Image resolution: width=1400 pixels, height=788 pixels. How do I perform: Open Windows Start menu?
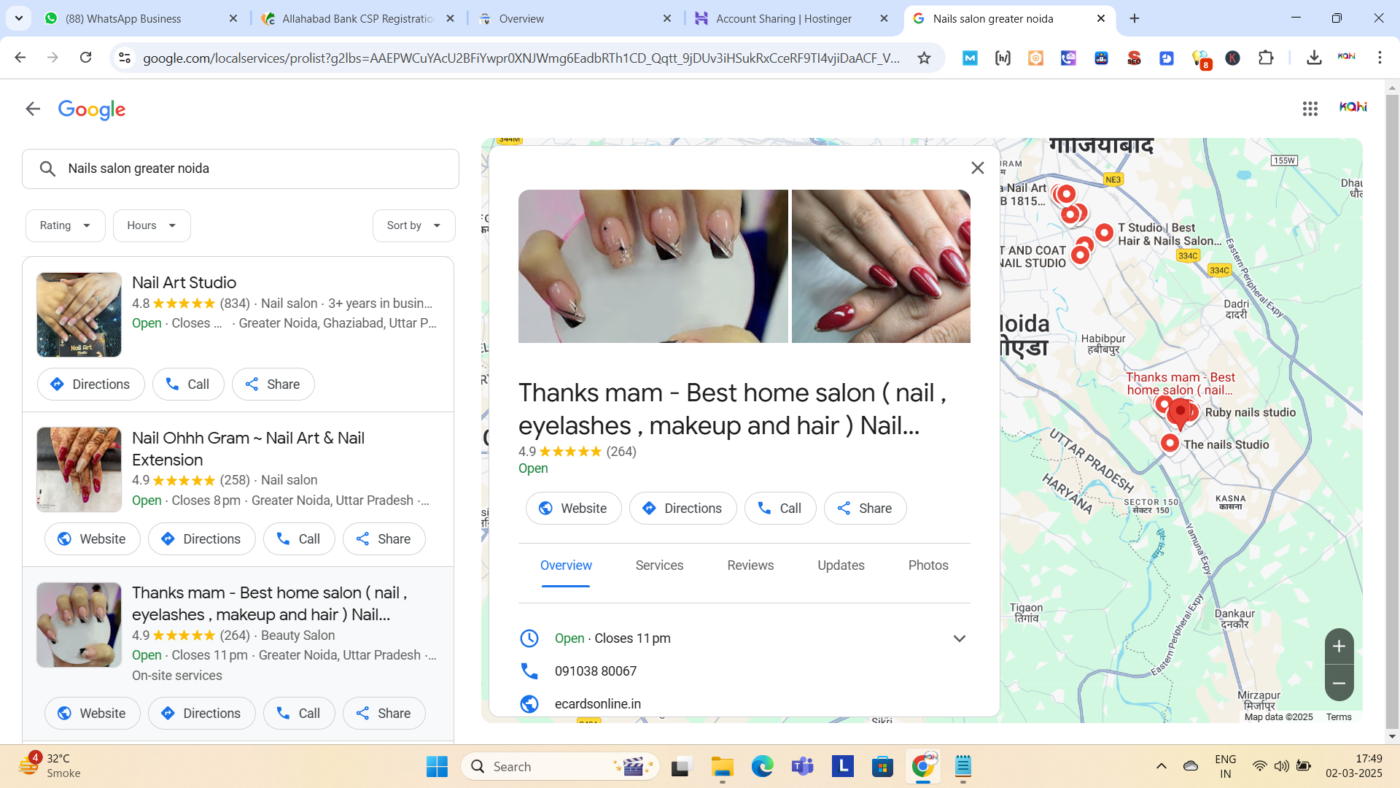point(437,767)
